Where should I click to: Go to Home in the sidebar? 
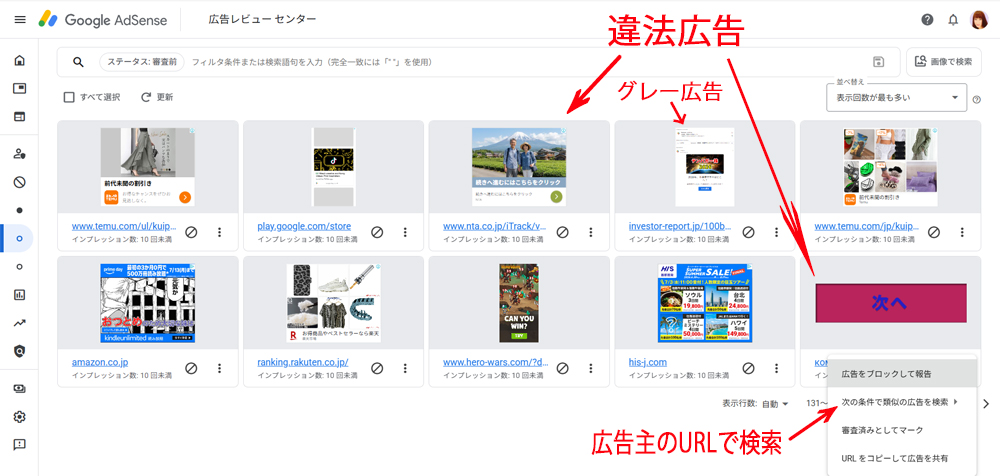pyautogui.click(x=20, y=61)
